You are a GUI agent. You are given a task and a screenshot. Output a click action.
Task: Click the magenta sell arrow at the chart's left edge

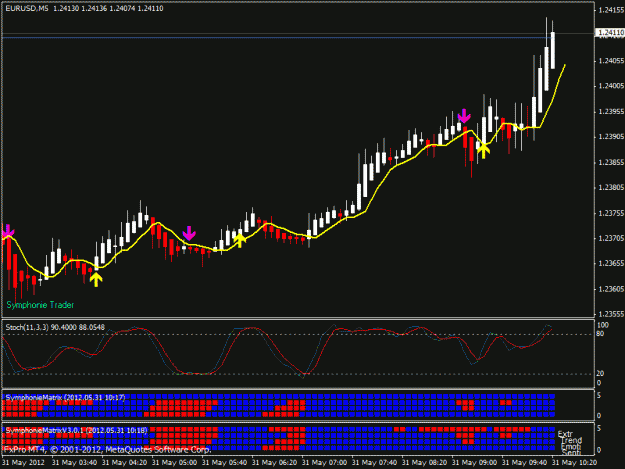tap(8, 231)
